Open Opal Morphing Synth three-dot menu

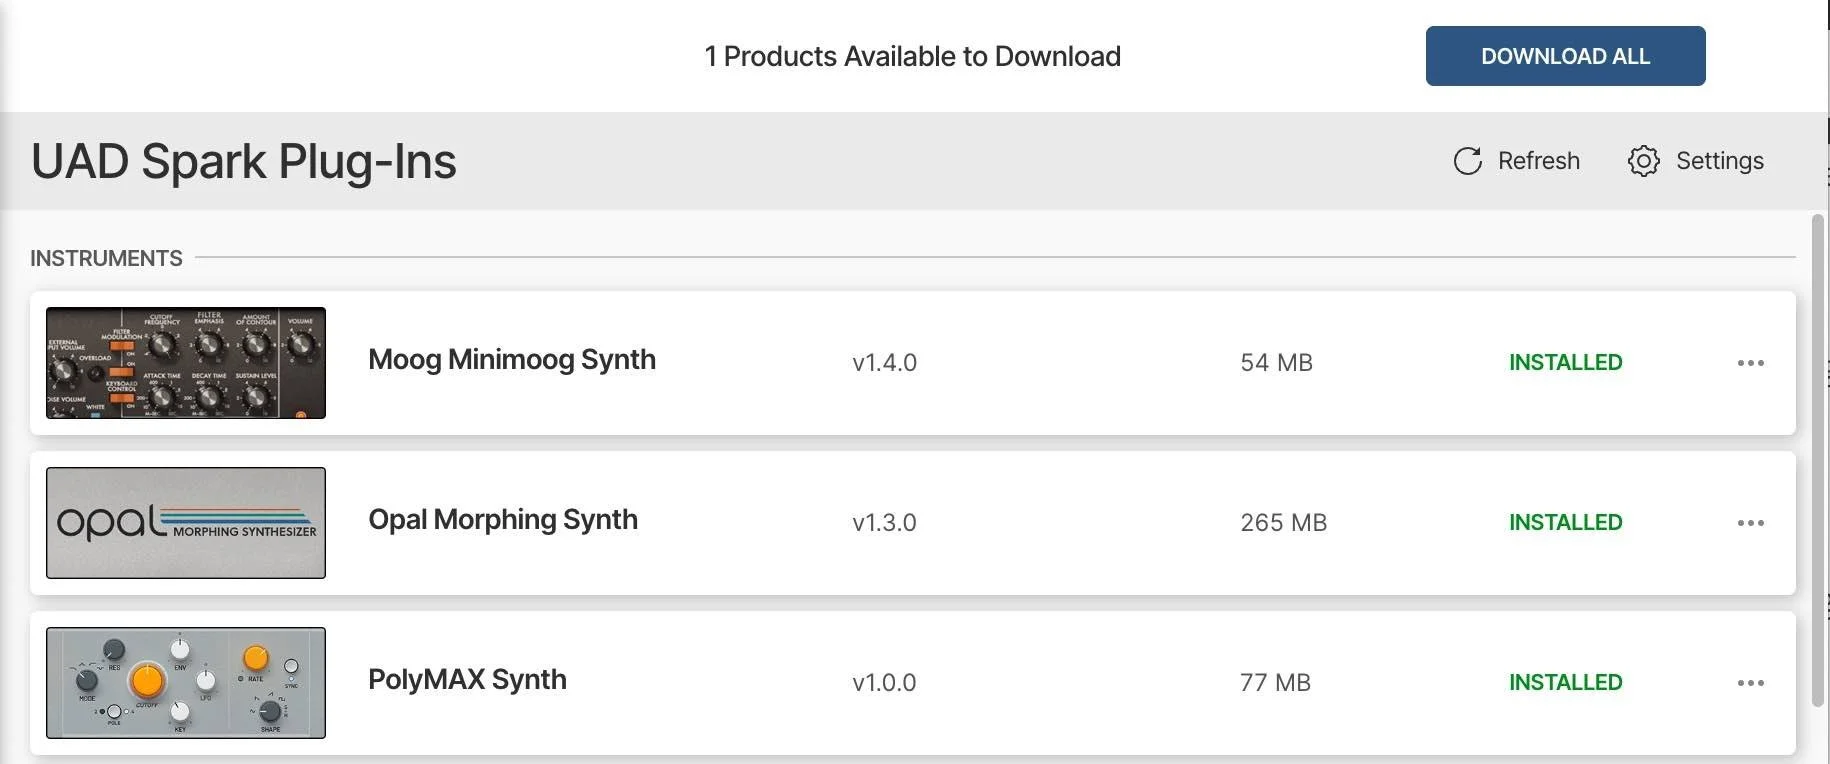(x=1750, y=523)
